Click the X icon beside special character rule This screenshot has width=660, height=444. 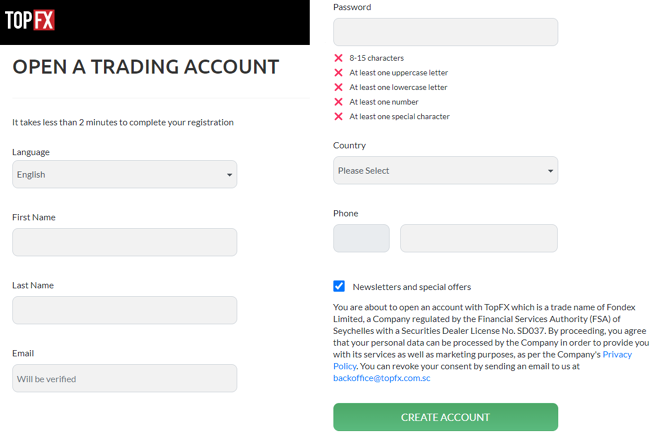click(338, 116)
